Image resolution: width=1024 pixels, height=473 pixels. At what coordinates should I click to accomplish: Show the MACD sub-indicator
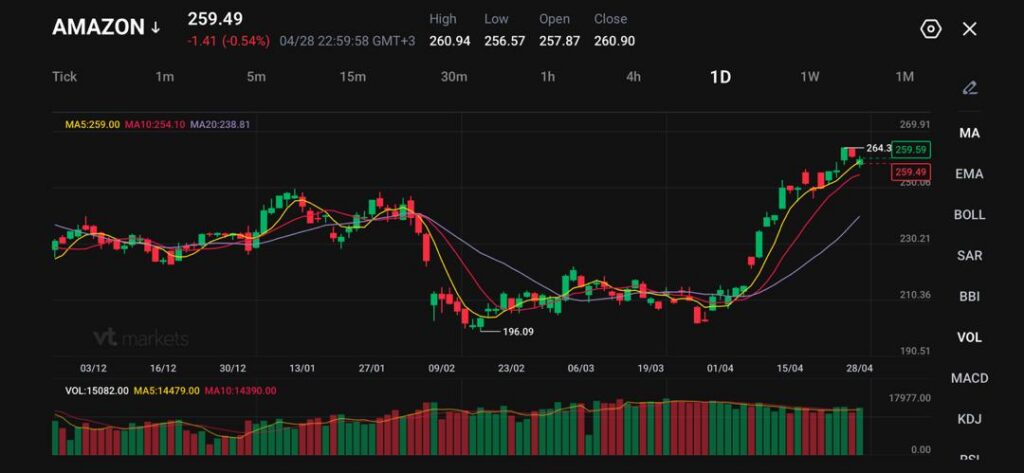pyautogui.click(x=968, y=378)
